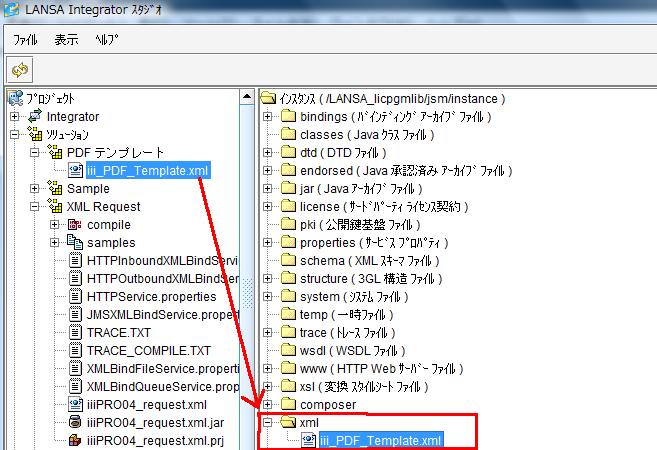Expand the system folder

[268, 297]
